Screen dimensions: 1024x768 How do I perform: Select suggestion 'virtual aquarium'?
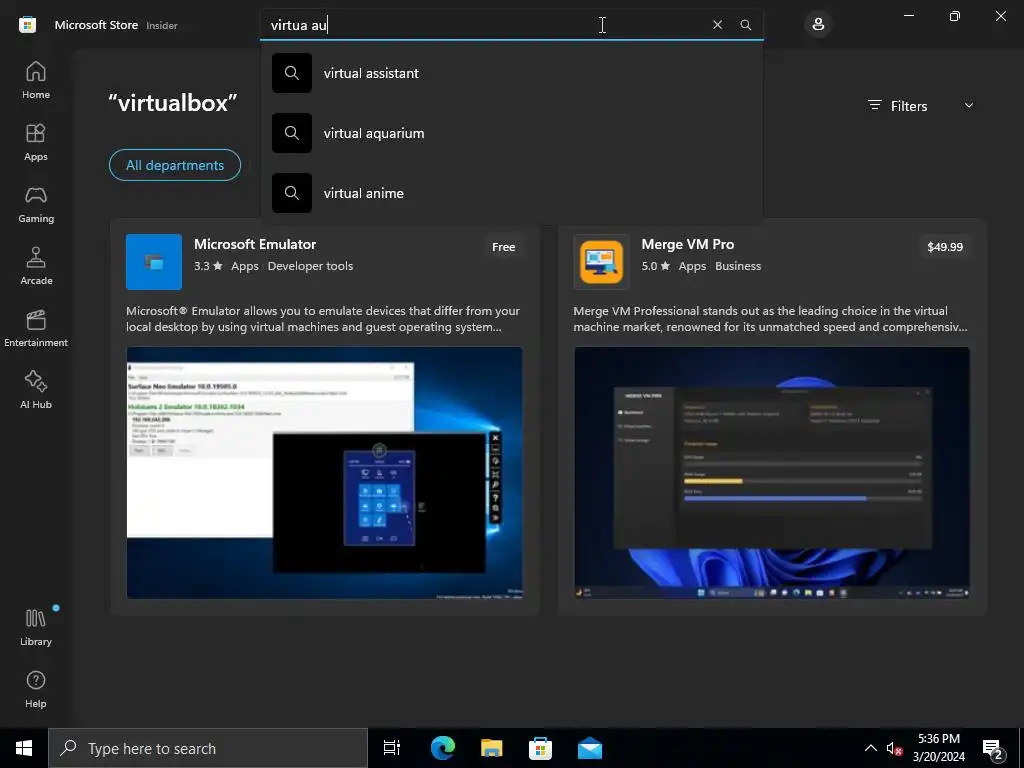point(511,133)
